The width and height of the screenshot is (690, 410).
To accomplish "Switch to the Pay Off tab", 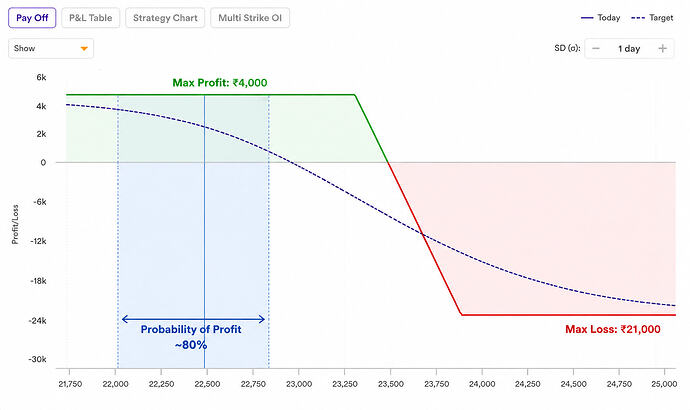I will (32, 18).
